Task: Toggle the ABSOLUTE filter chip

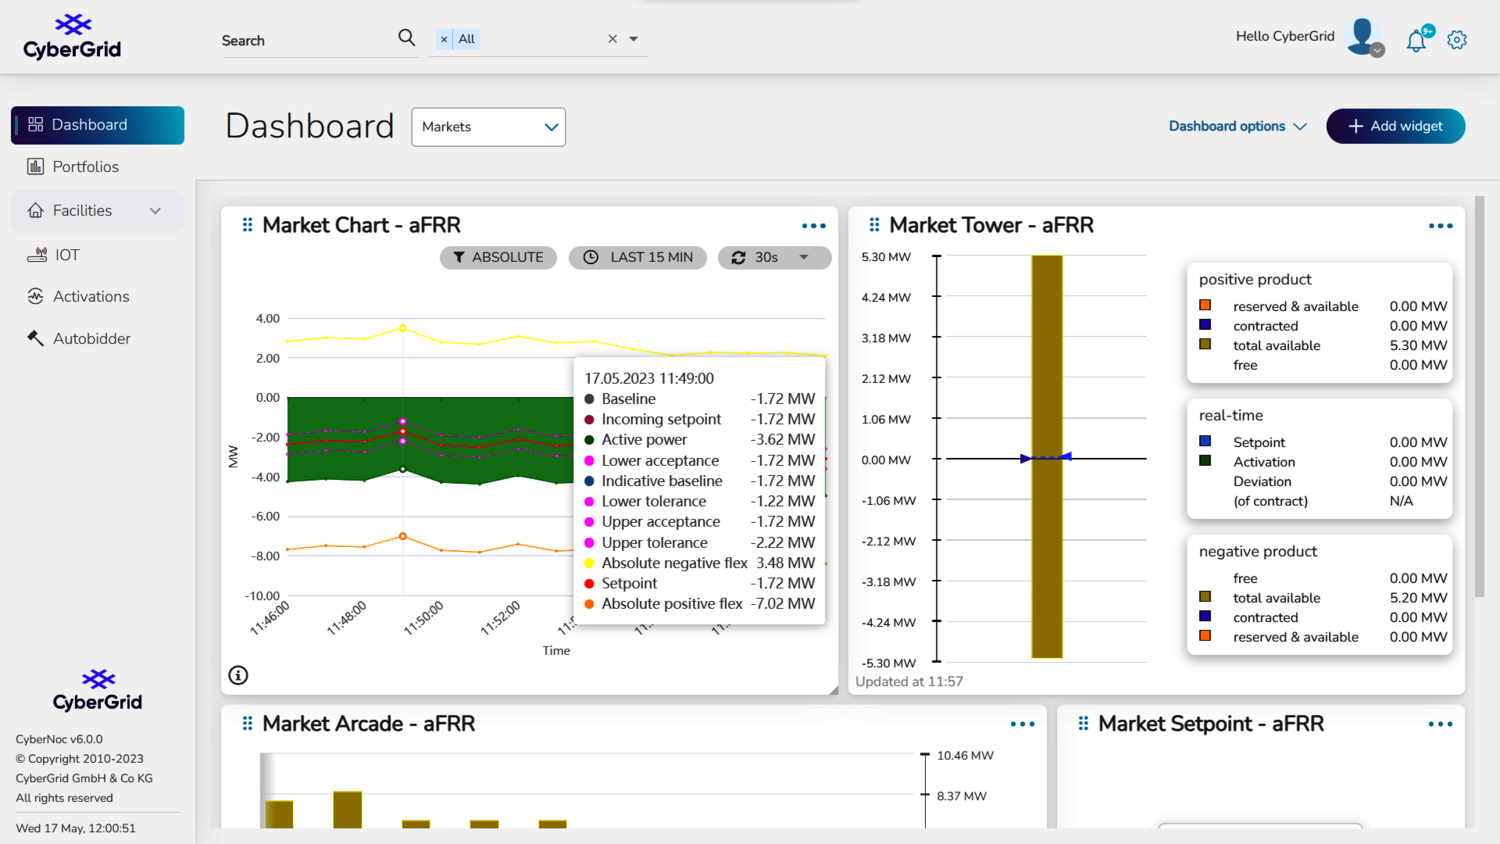Action: pos(498,257)
